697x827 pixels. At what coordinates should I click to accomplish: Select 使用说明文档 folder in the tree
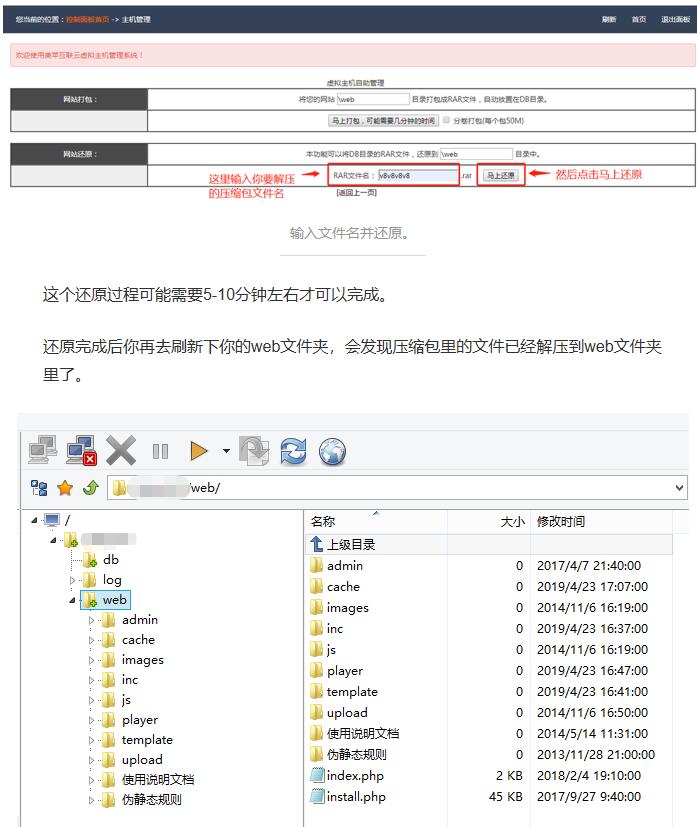tap(158, 780)
